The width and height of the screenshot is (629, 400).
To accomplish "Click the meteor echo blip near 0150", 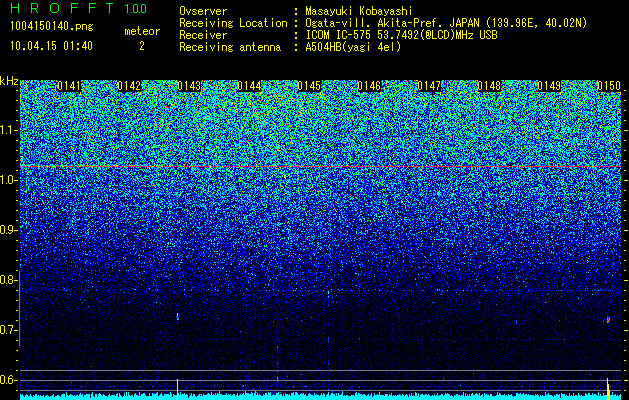I will coord(608,320).
